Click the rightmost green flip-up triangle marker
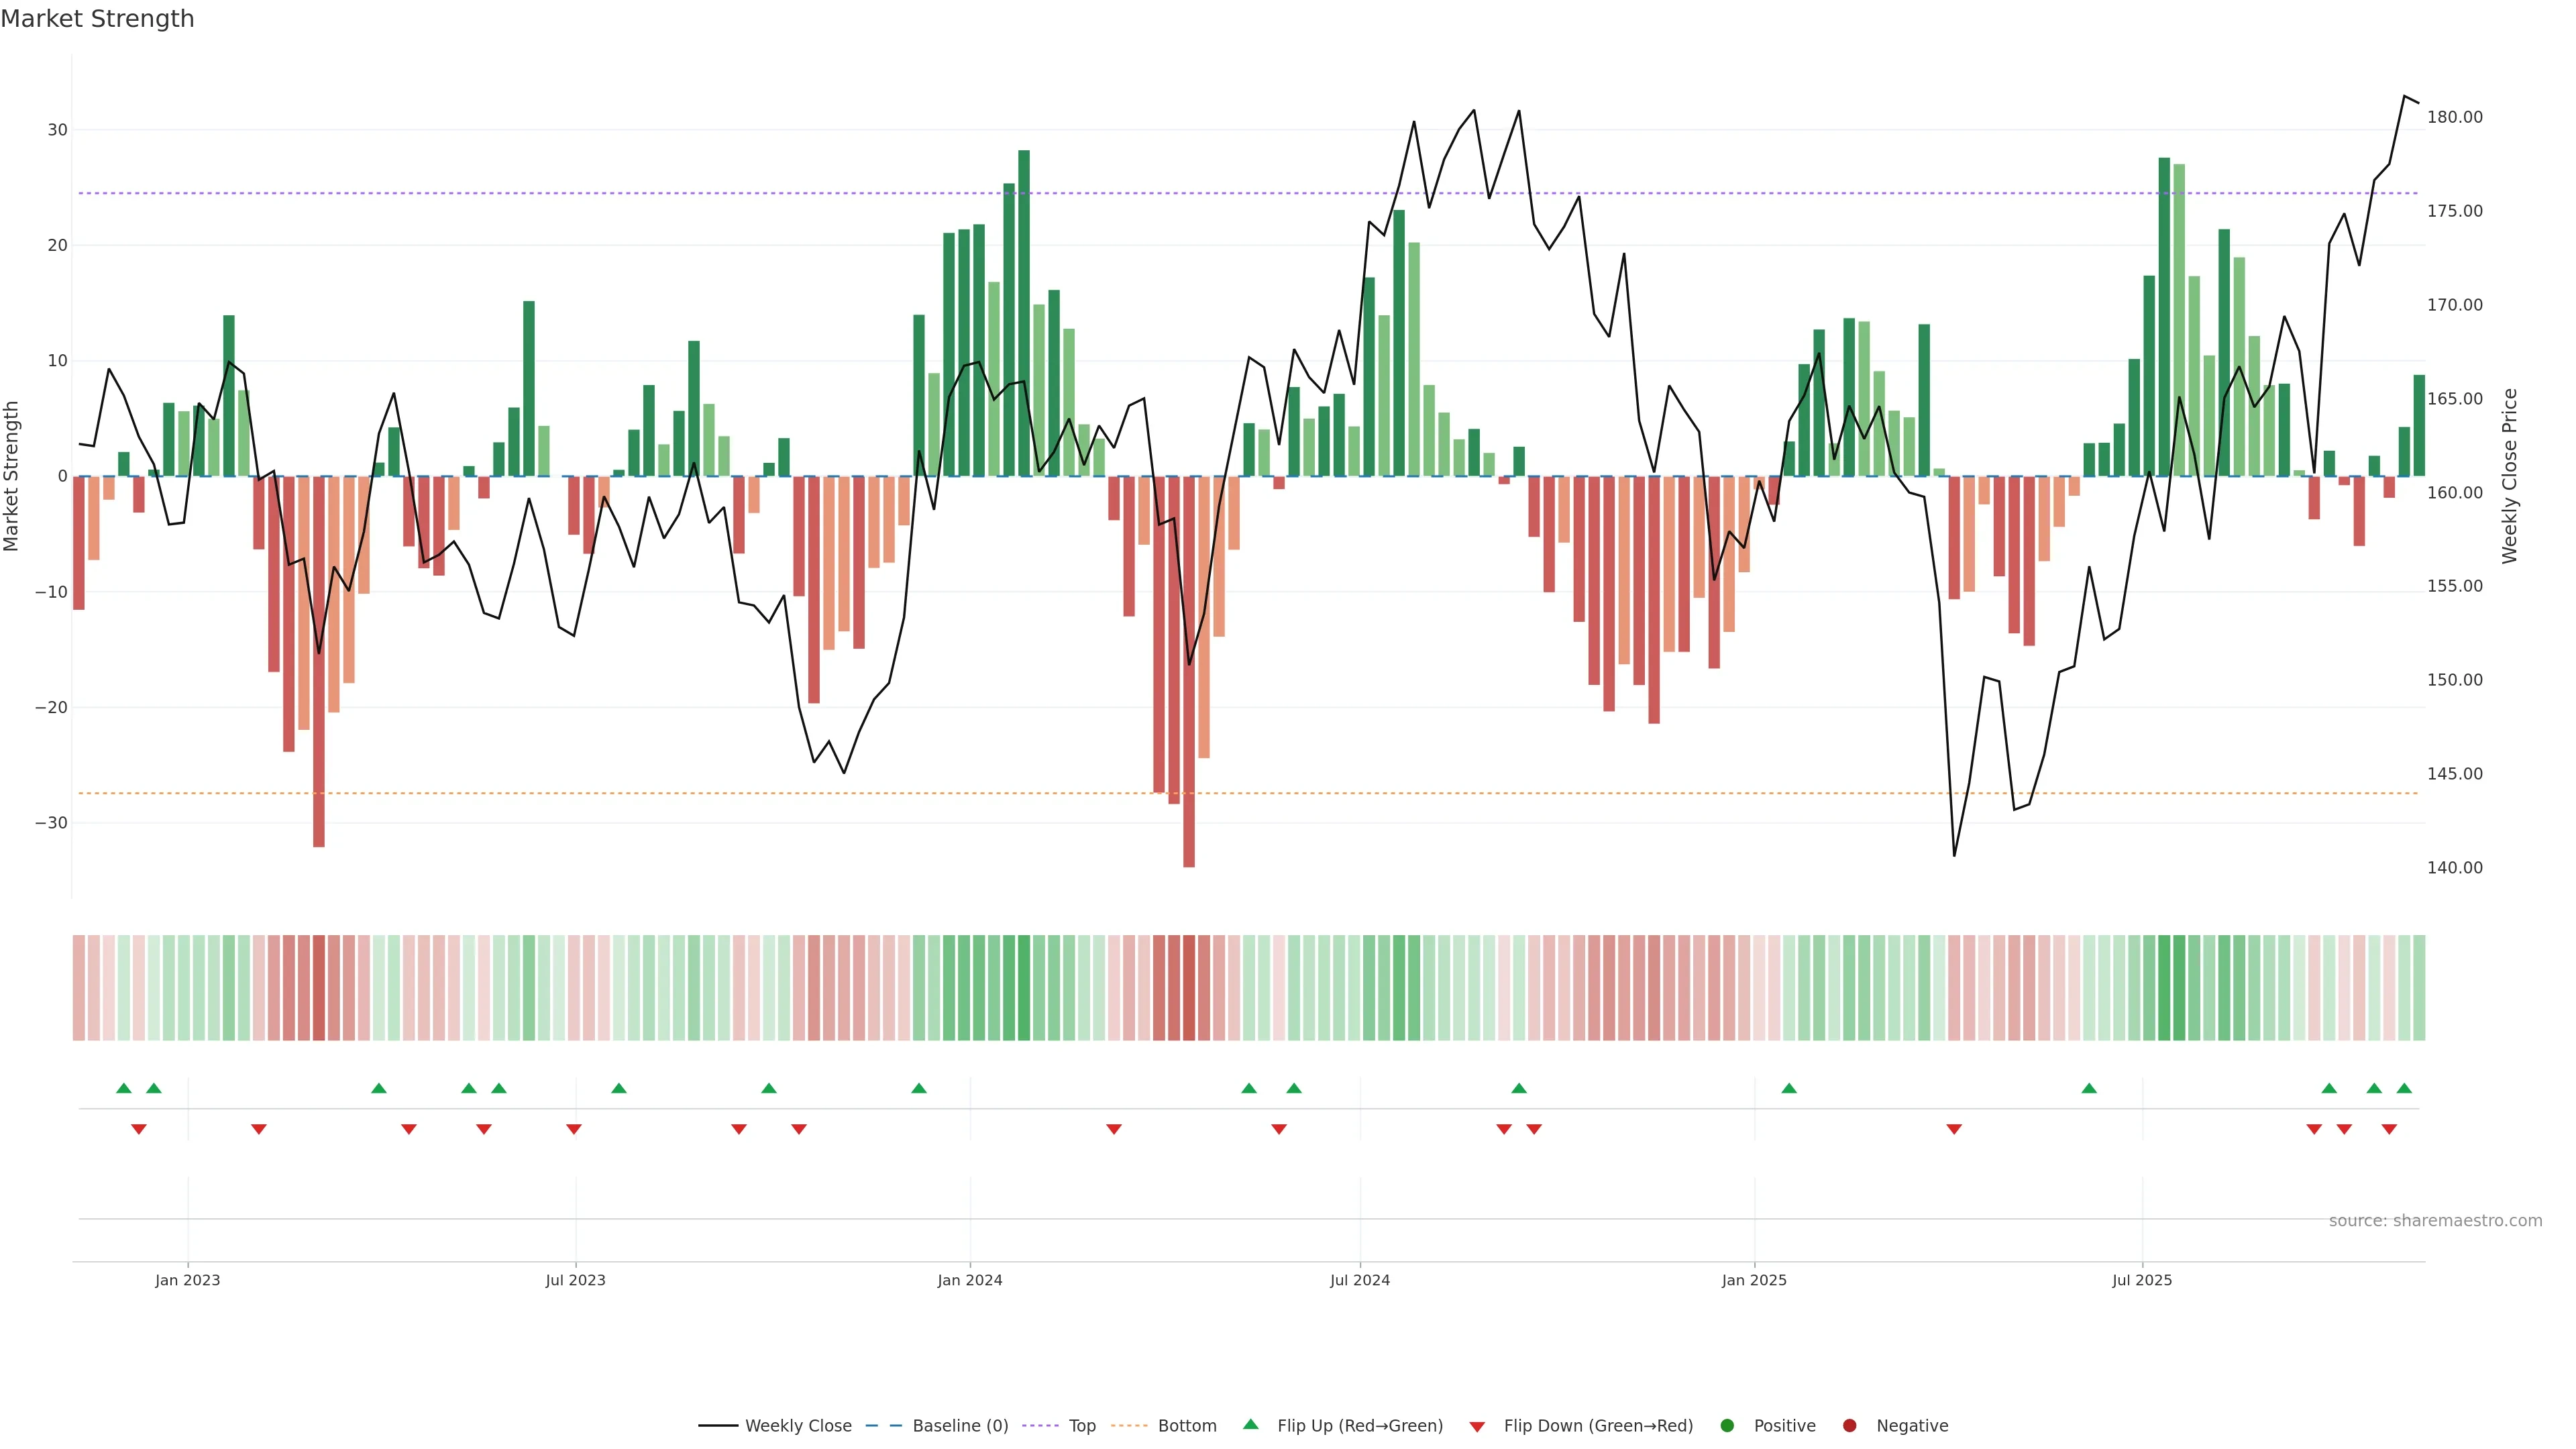This screenshot has height=1449, width=2576. coord(2404,1088)
